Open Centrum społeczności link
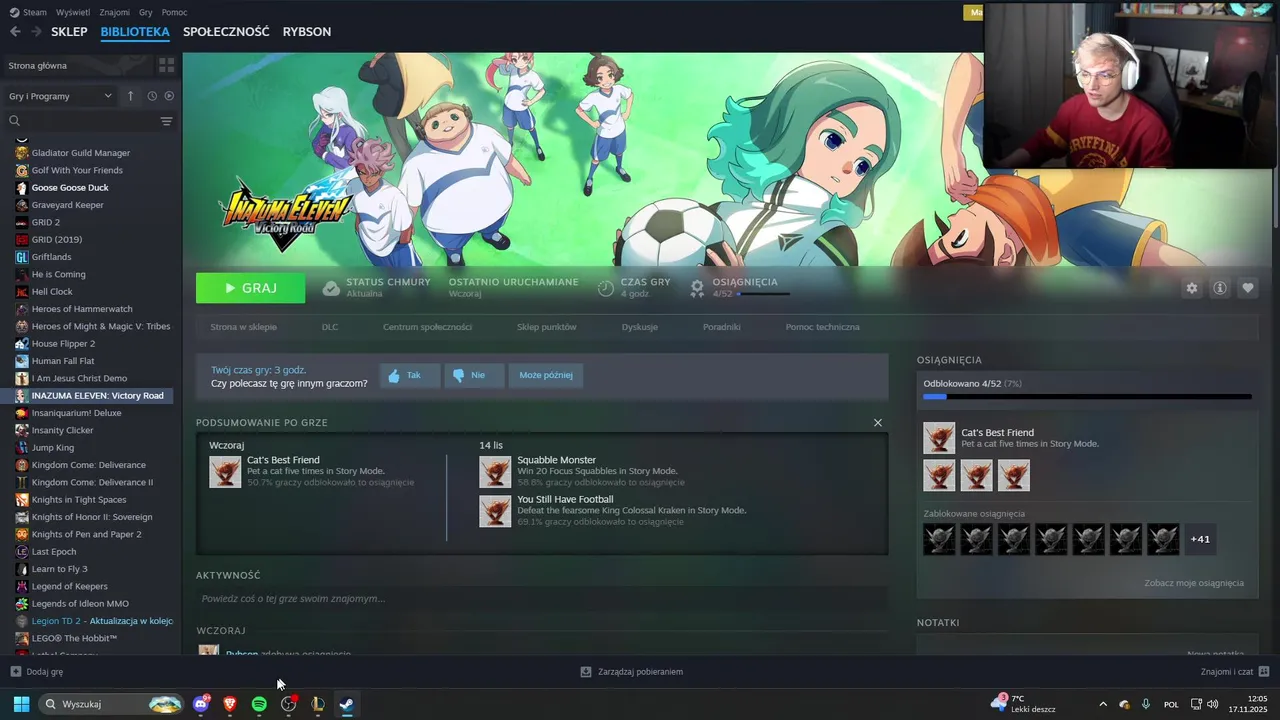This screenshot has width=1280, height=720. (427, 327)
